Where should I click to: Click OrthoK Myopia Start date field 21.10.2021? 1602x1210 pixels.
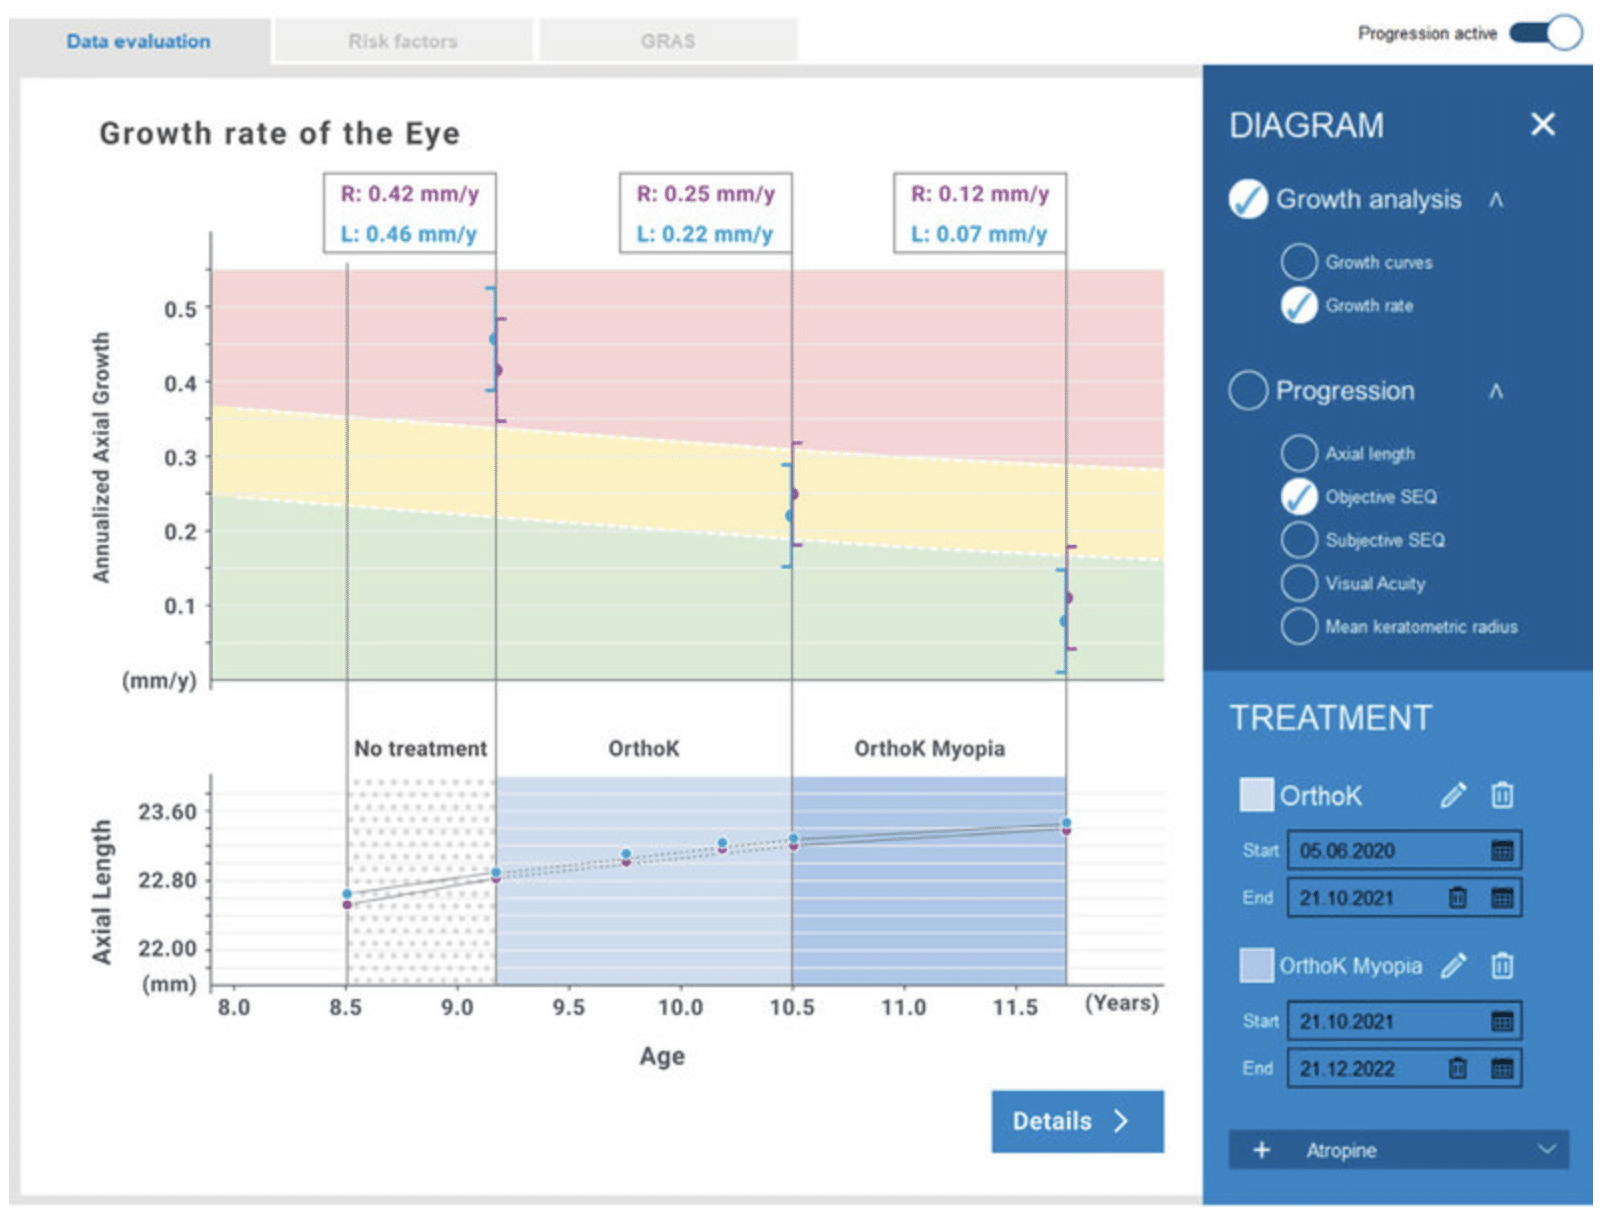coord(1404,1021)
